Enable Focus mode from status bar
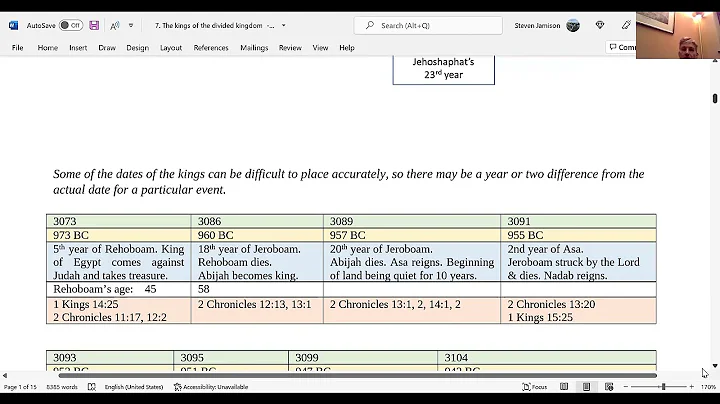Viewport: 720px width, 404px height. (x=535, y=387)
